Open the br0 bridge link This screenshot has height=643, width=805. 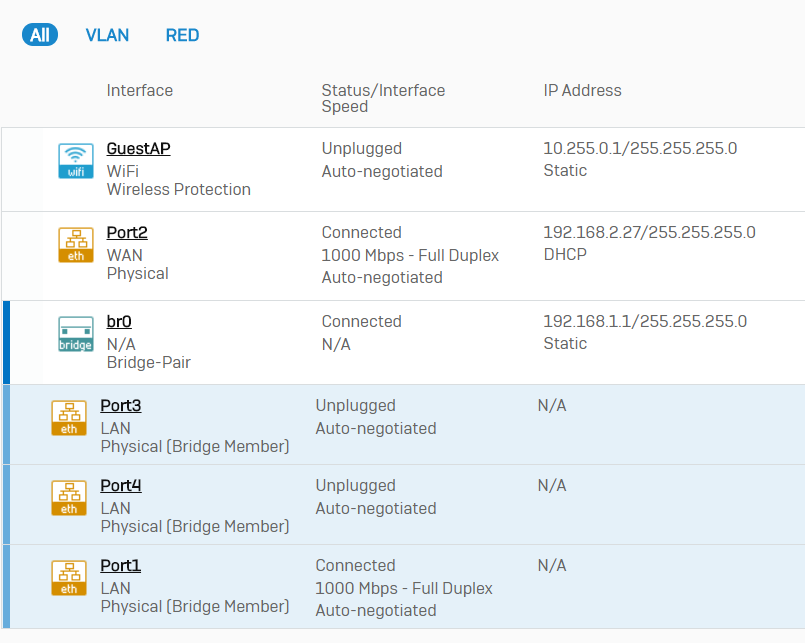pos(119,322)
